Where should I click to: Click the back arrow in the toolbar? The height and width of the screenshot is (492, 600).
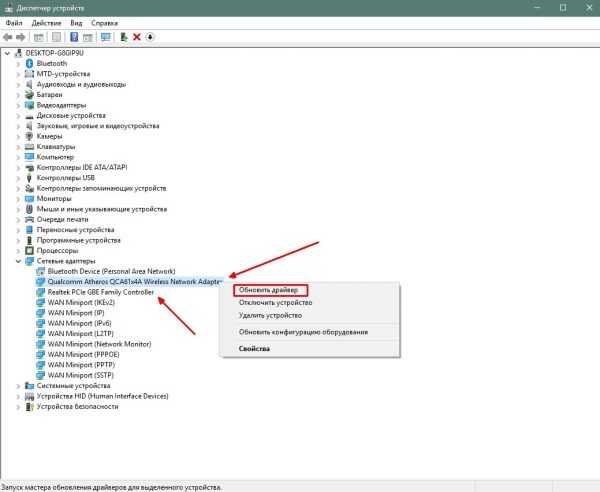click(x=7, y=37)
